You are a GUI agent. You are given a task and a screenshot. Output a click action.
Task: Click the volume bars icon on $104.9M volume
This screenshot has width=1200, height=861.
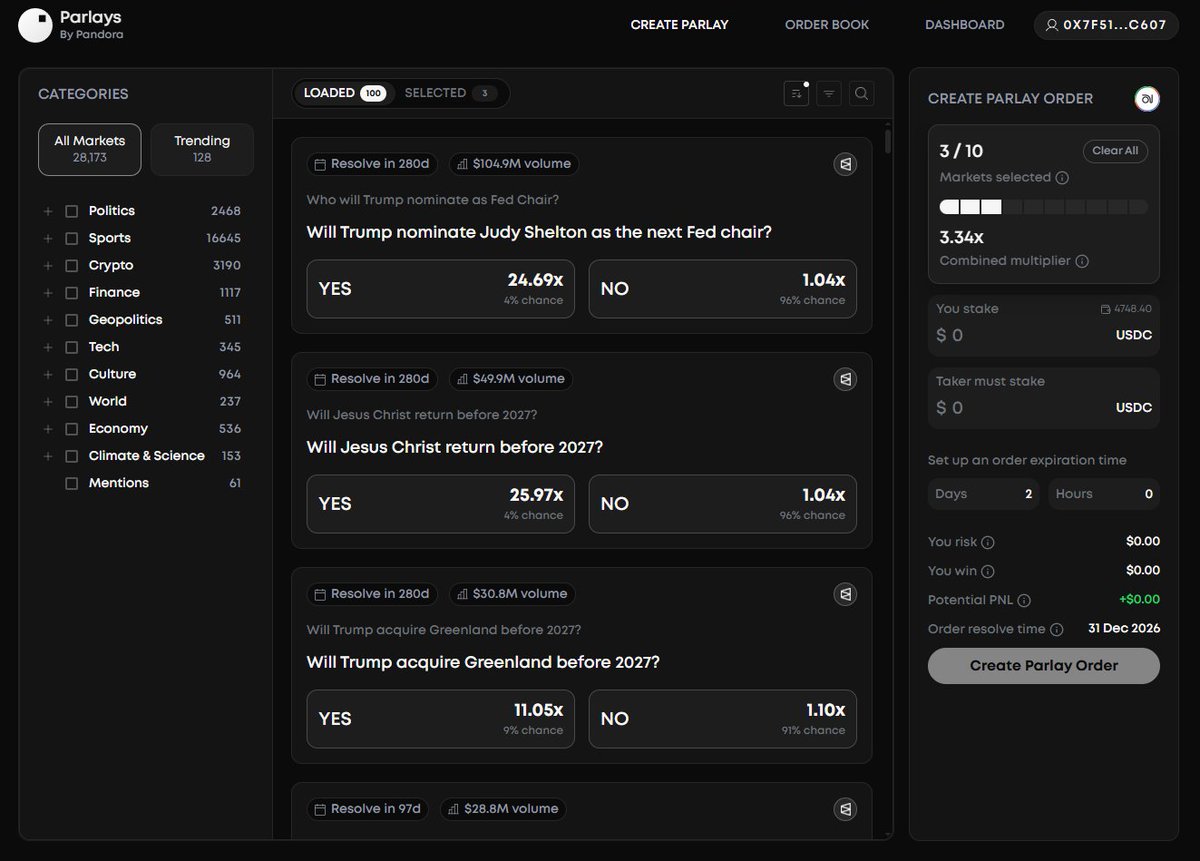tap(462, 164)
